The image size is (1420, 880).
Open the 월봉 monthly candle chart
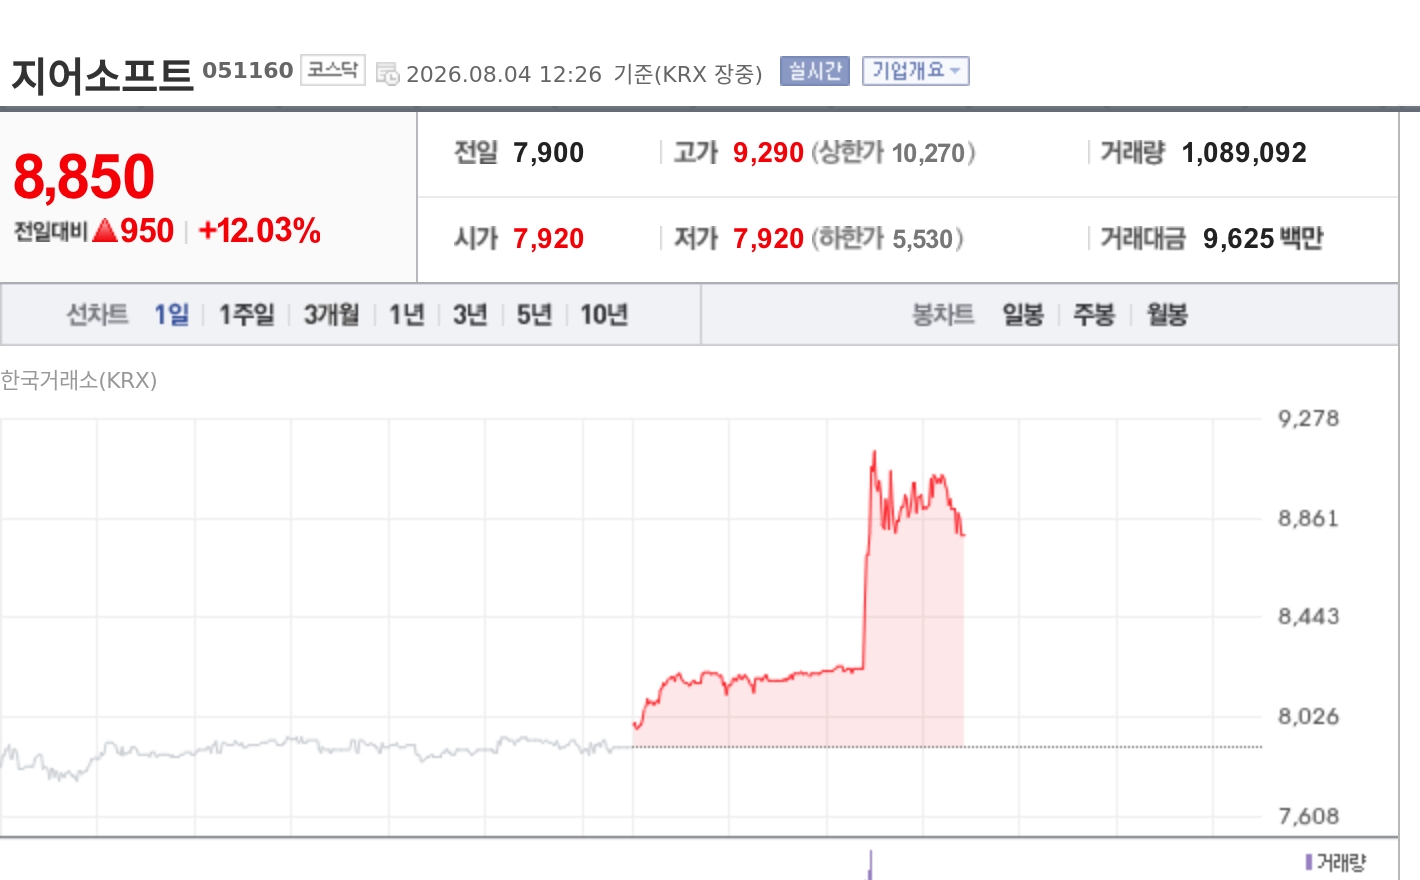tap(1167, 315)
